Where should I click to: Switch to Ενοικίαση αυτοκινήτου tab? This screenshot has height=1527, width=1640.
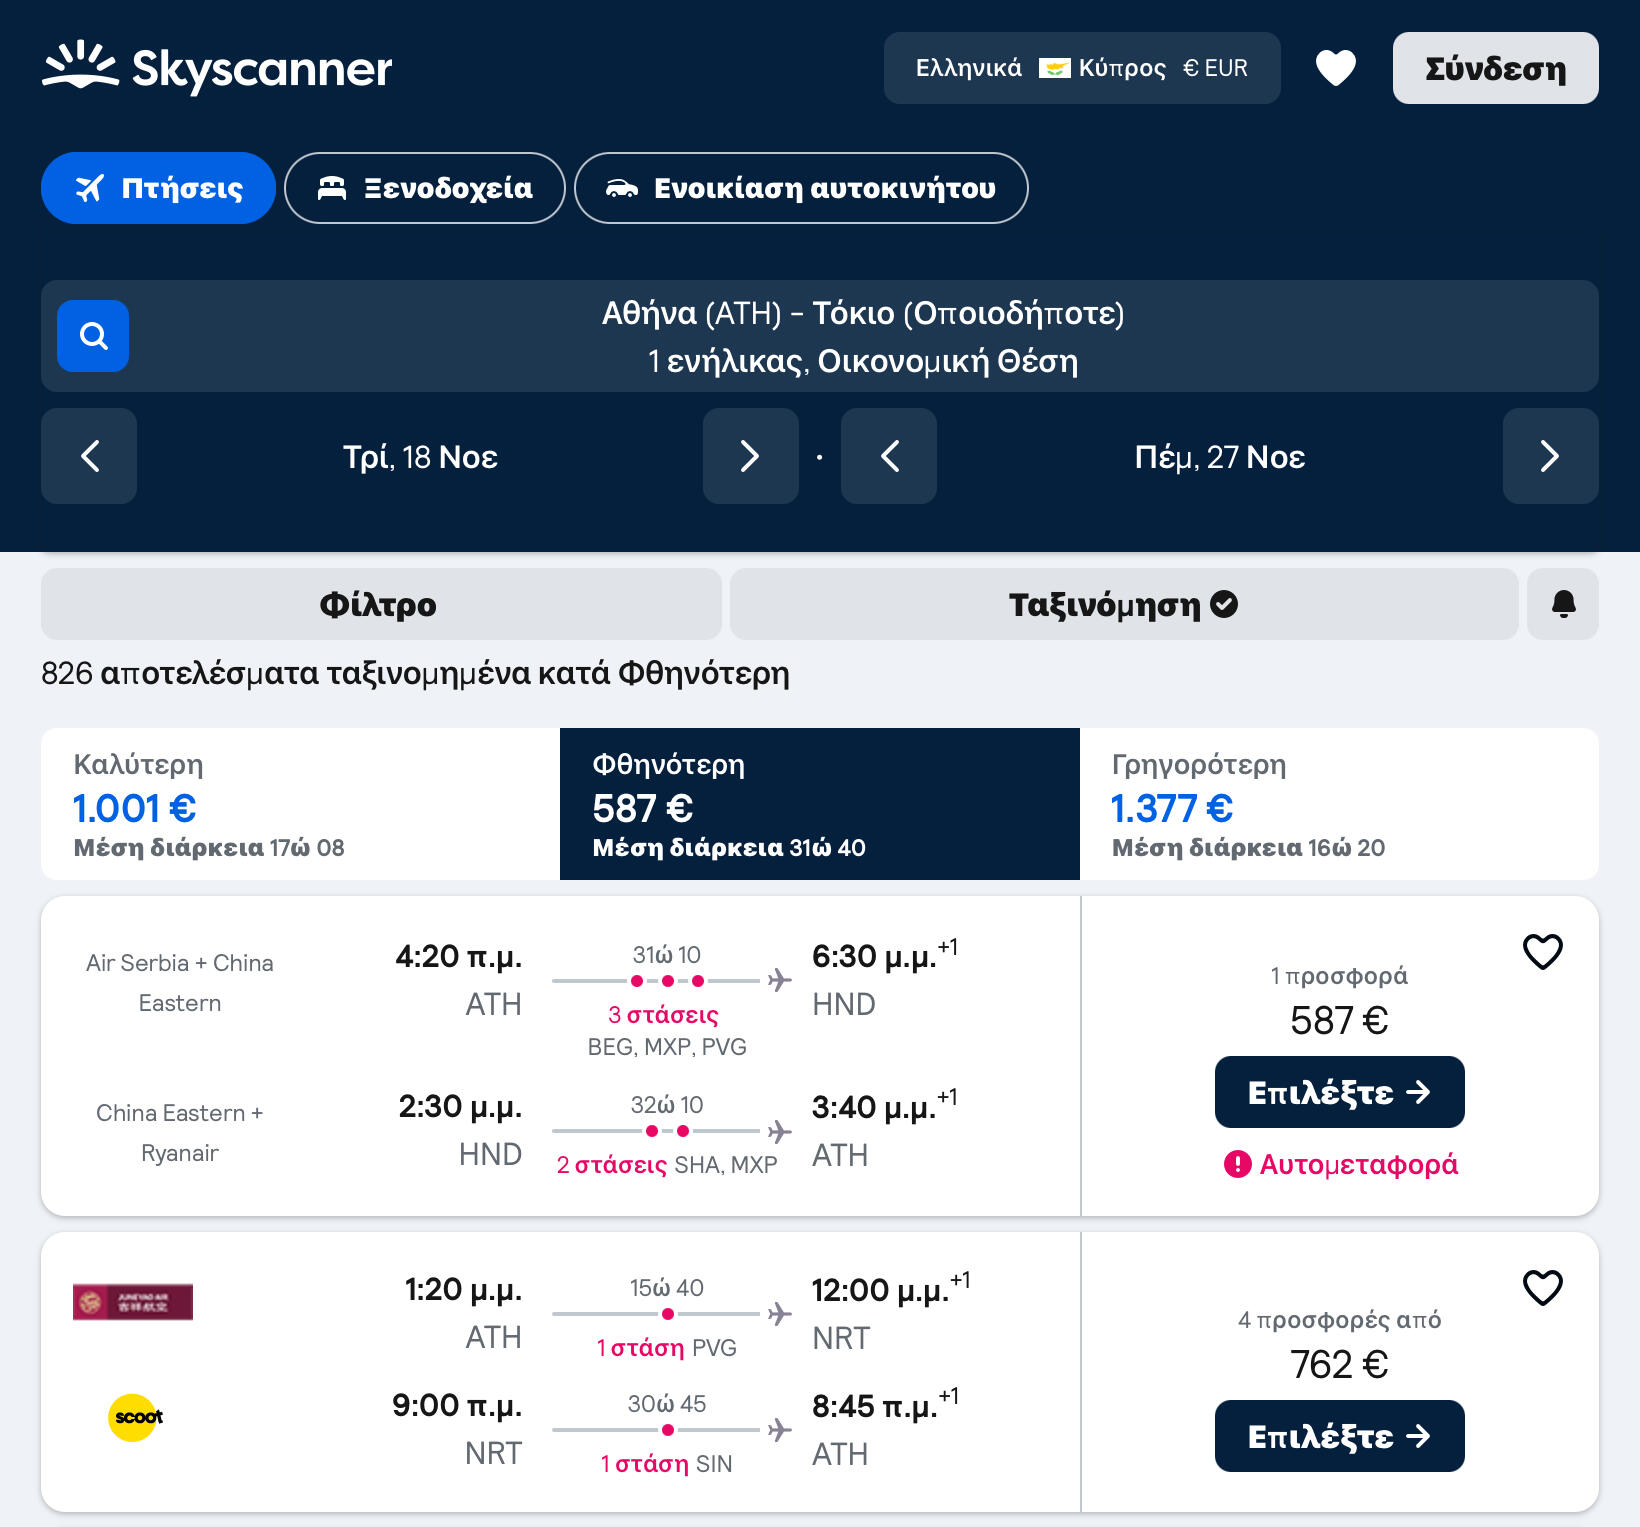click(x=801, y=188)
